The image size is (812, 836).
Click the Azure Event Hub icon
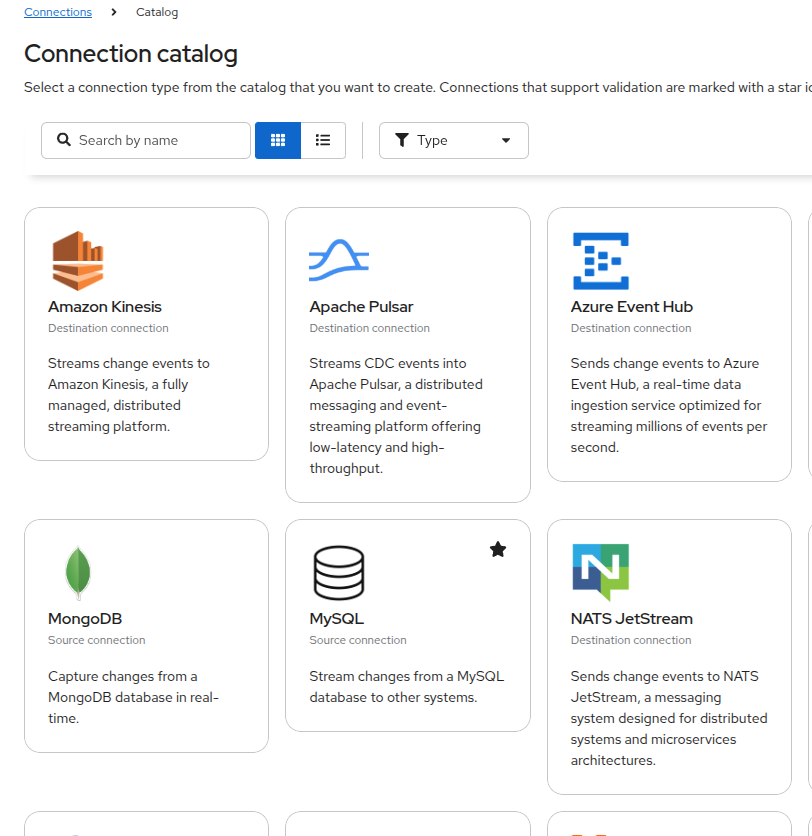point(600,261)
